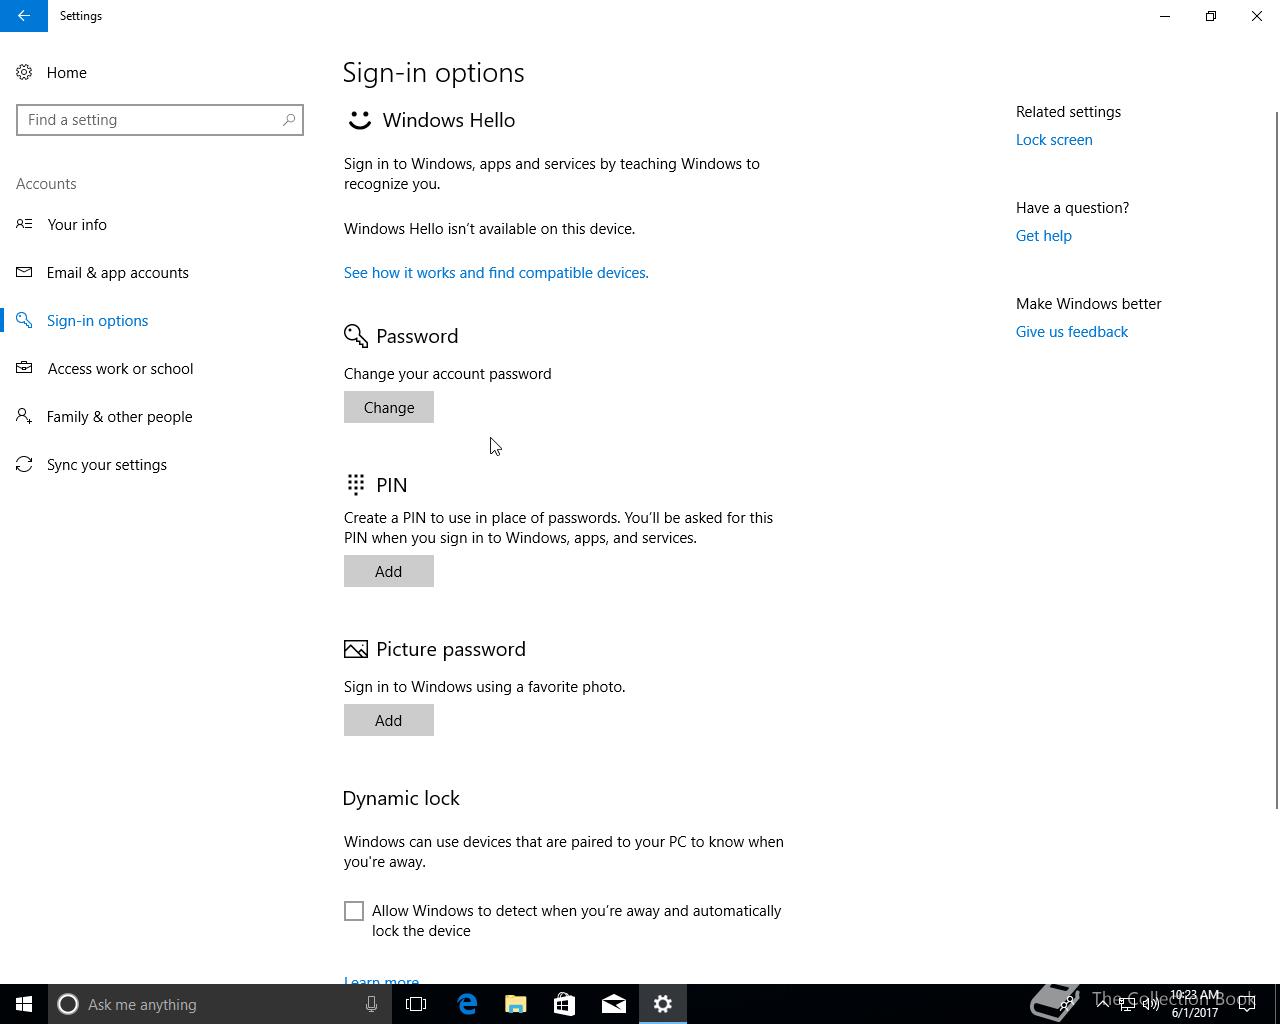Click Change button under Password

point(389,407)
